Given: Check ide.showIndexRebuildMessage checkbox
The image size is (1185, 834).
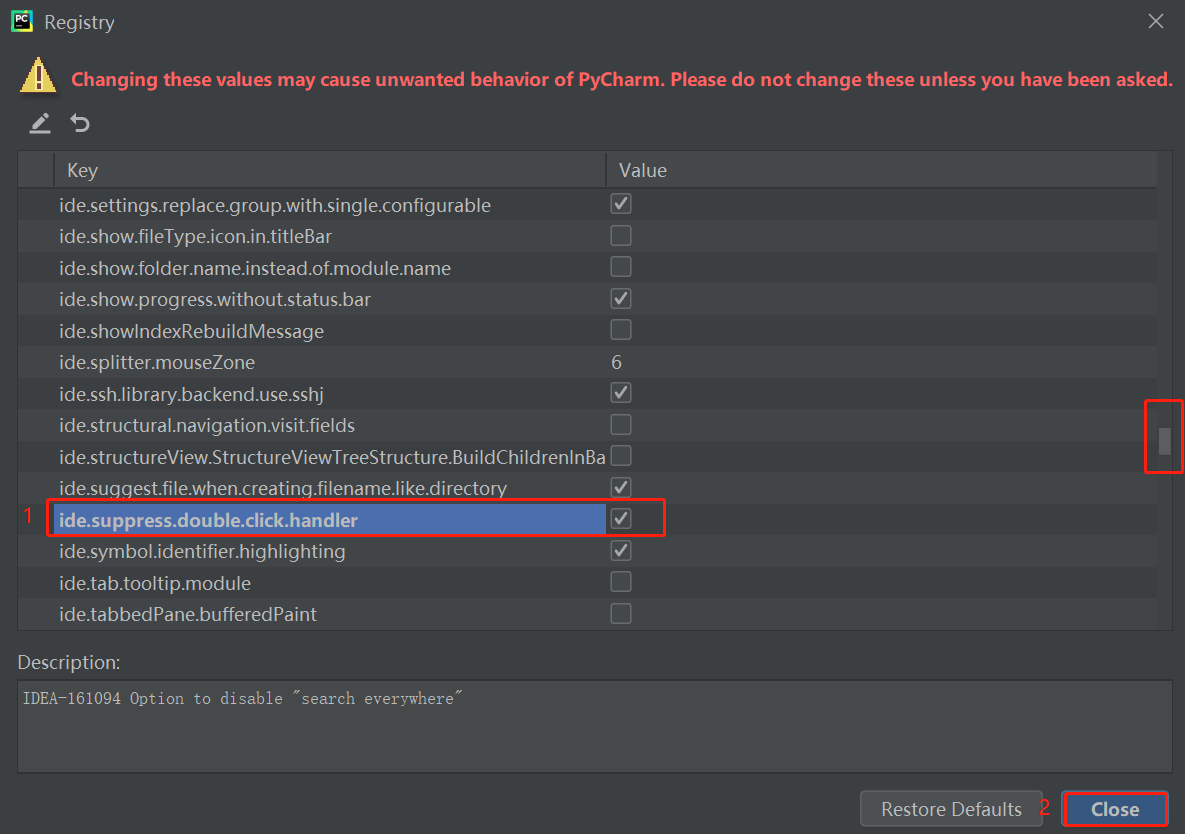Looking at the screenshot, I should click(x=620, y=330).
